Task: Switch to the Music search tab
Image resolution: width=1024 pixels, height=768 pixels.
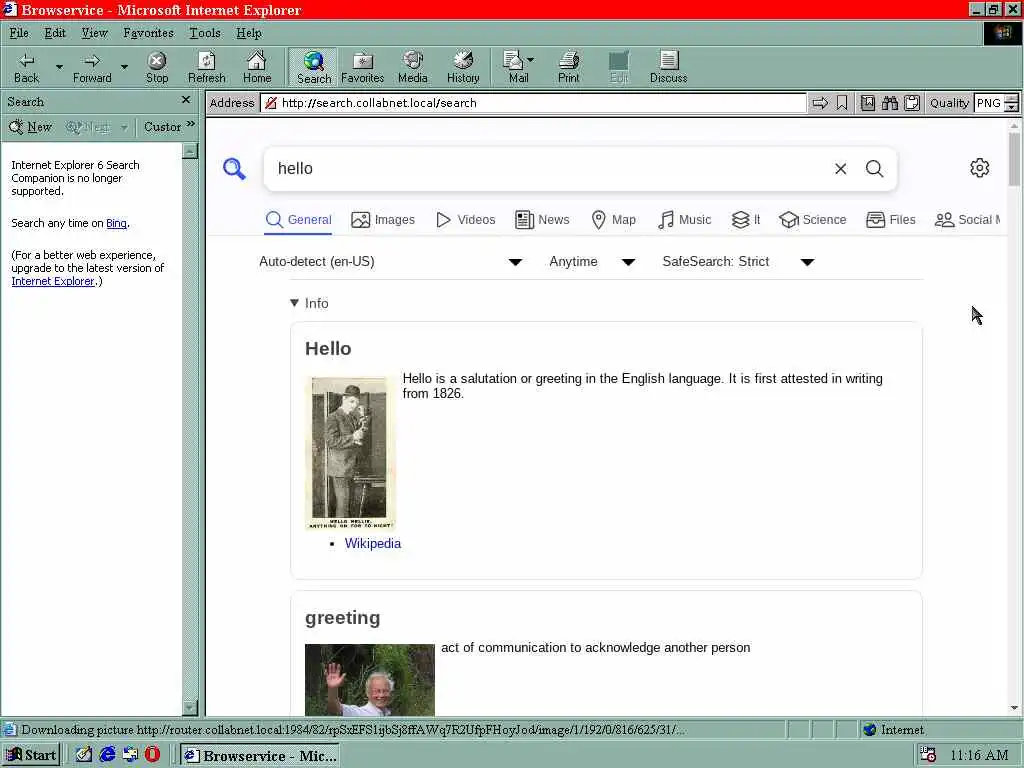Action: [x=684, y=220]
